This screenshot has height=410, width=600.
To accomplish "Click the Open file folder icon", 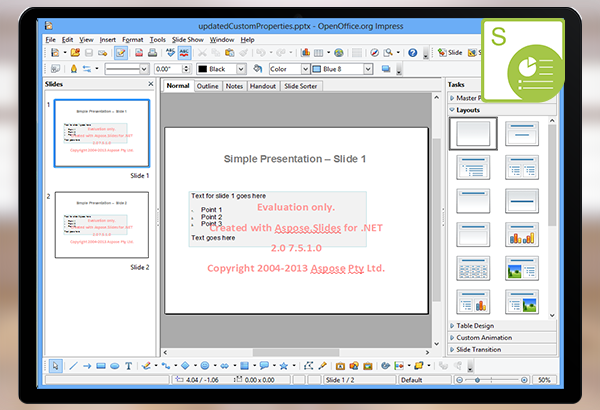I will coord(75,52).
